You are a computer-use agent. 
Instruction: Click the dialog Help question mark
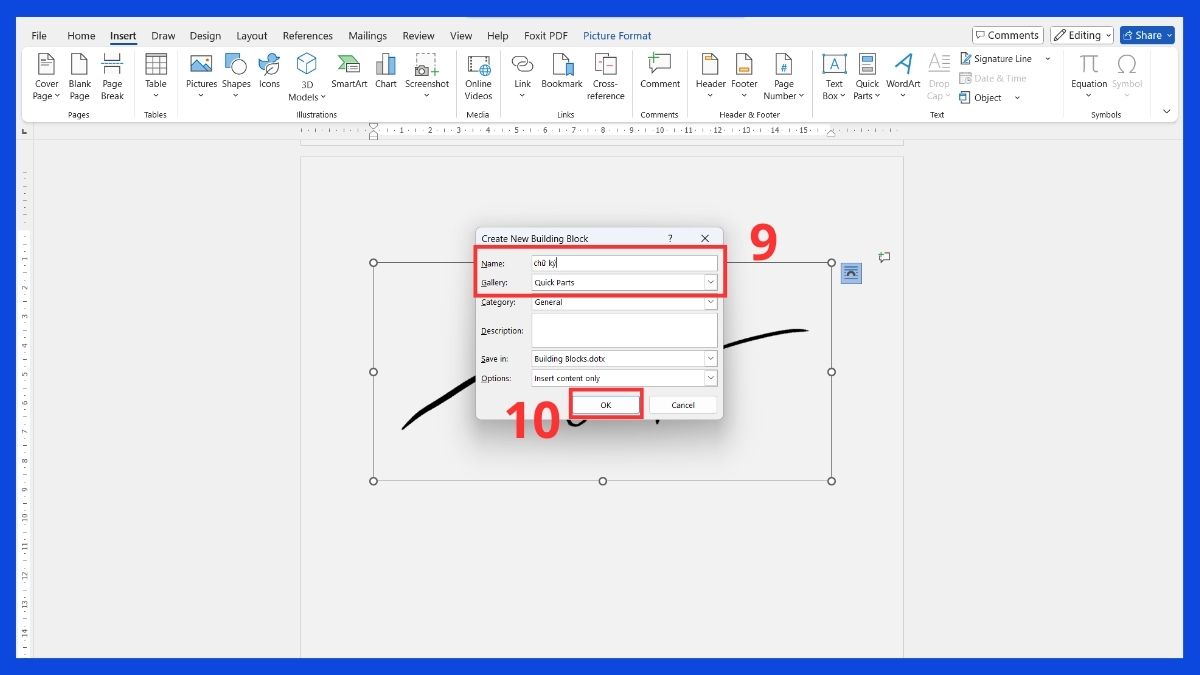point(670,238)
